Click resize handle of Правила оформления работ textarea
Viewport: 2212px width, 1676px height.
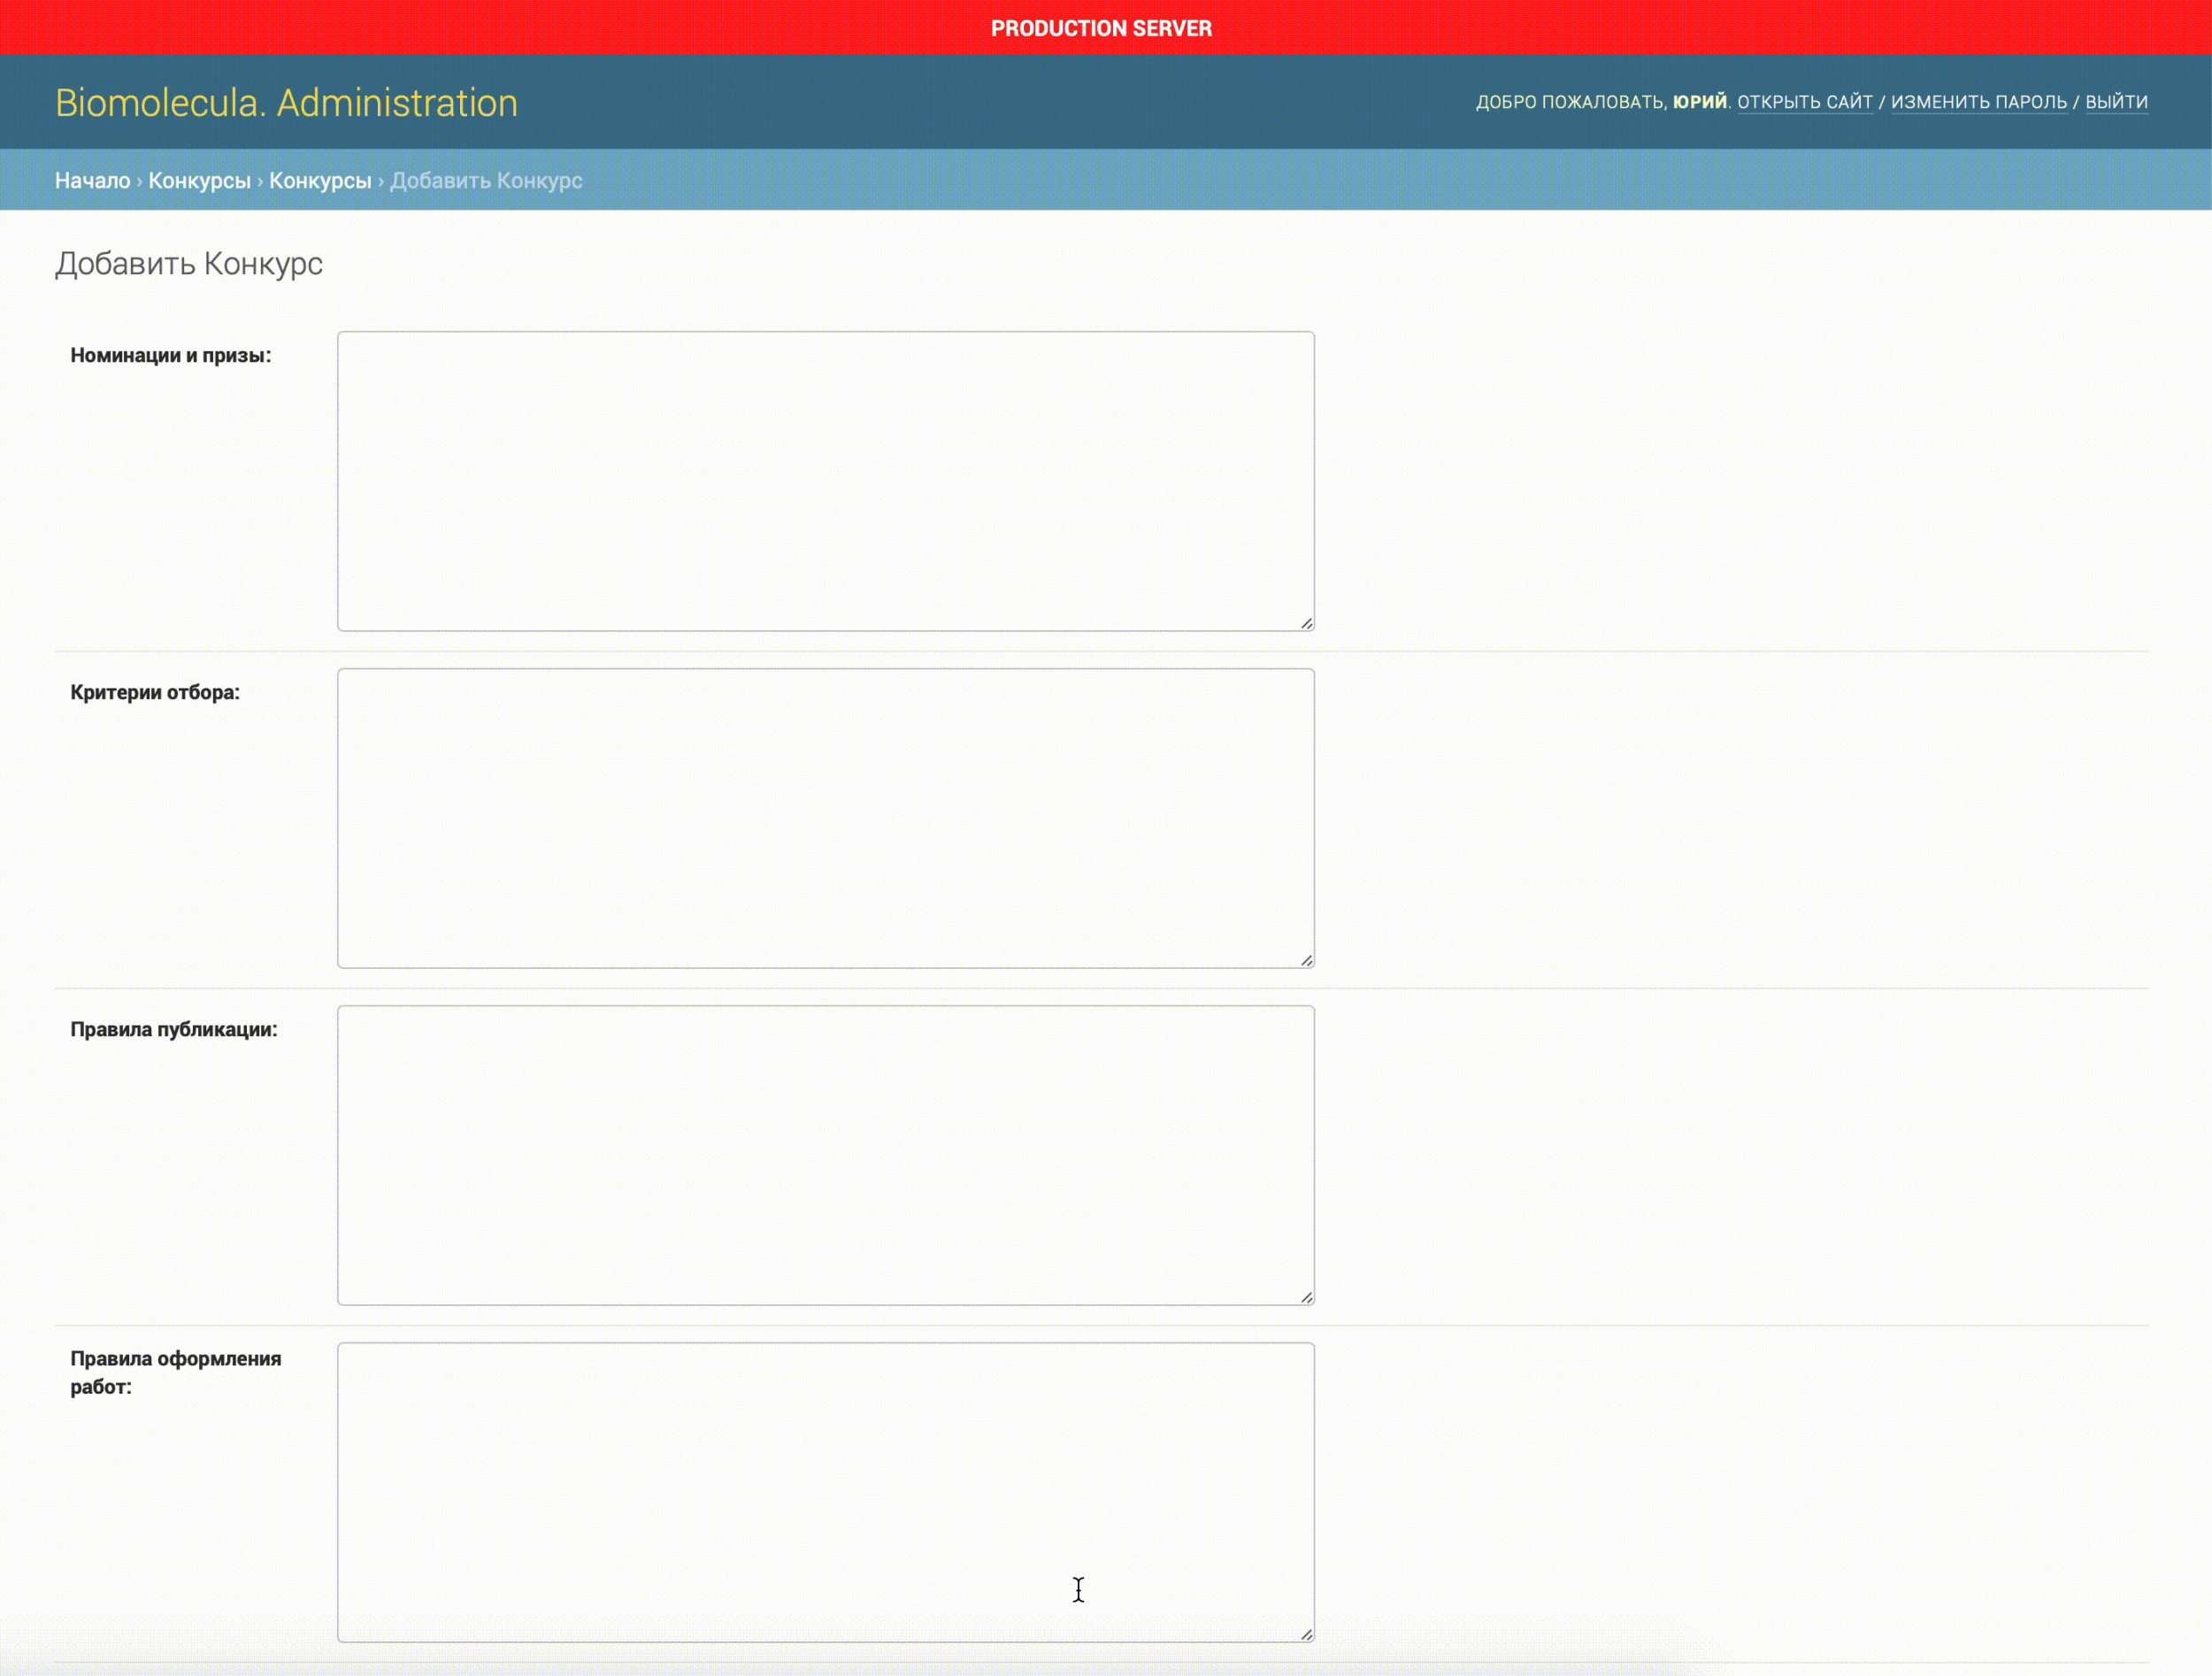click(x=1306, y=1634)
